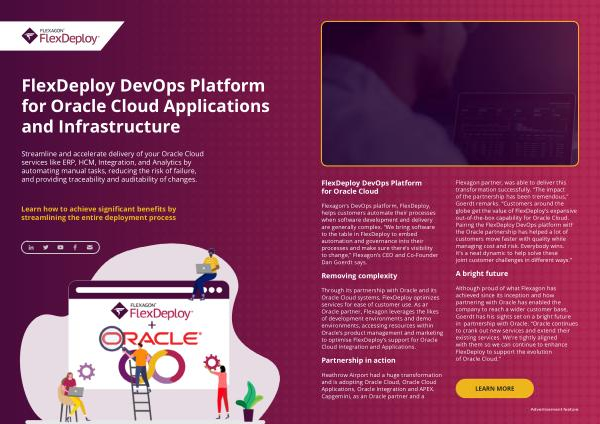Click the Flexagon FlexDeploy logo at top left
The image size is (600, 424).
point(60,39)
